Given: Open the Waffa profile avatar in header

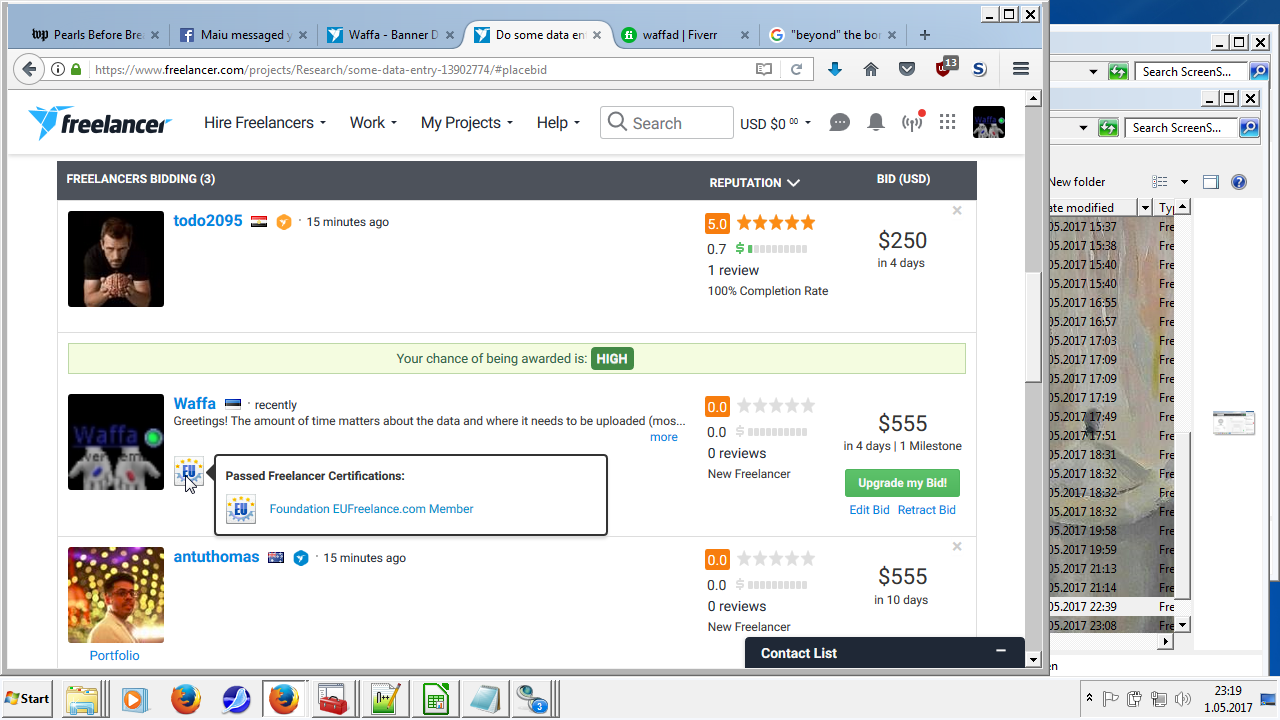Looking at the screenshot, I should (x=989, y=122).
